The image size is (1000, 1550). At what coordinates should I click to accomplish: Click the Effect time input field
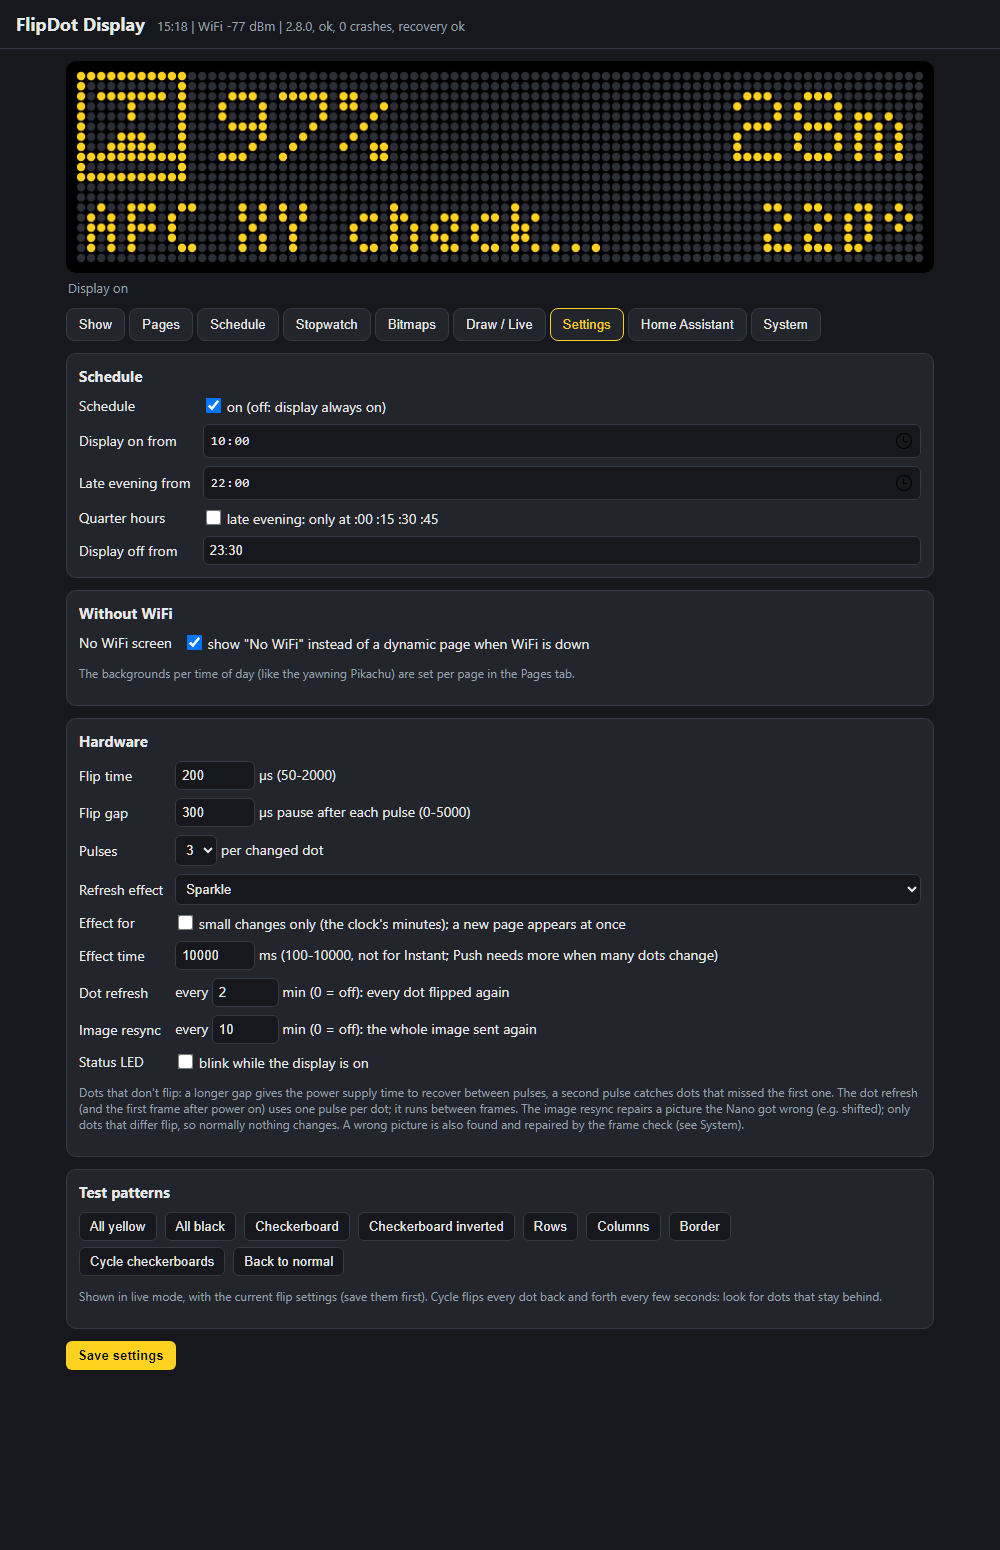point(215,956)
